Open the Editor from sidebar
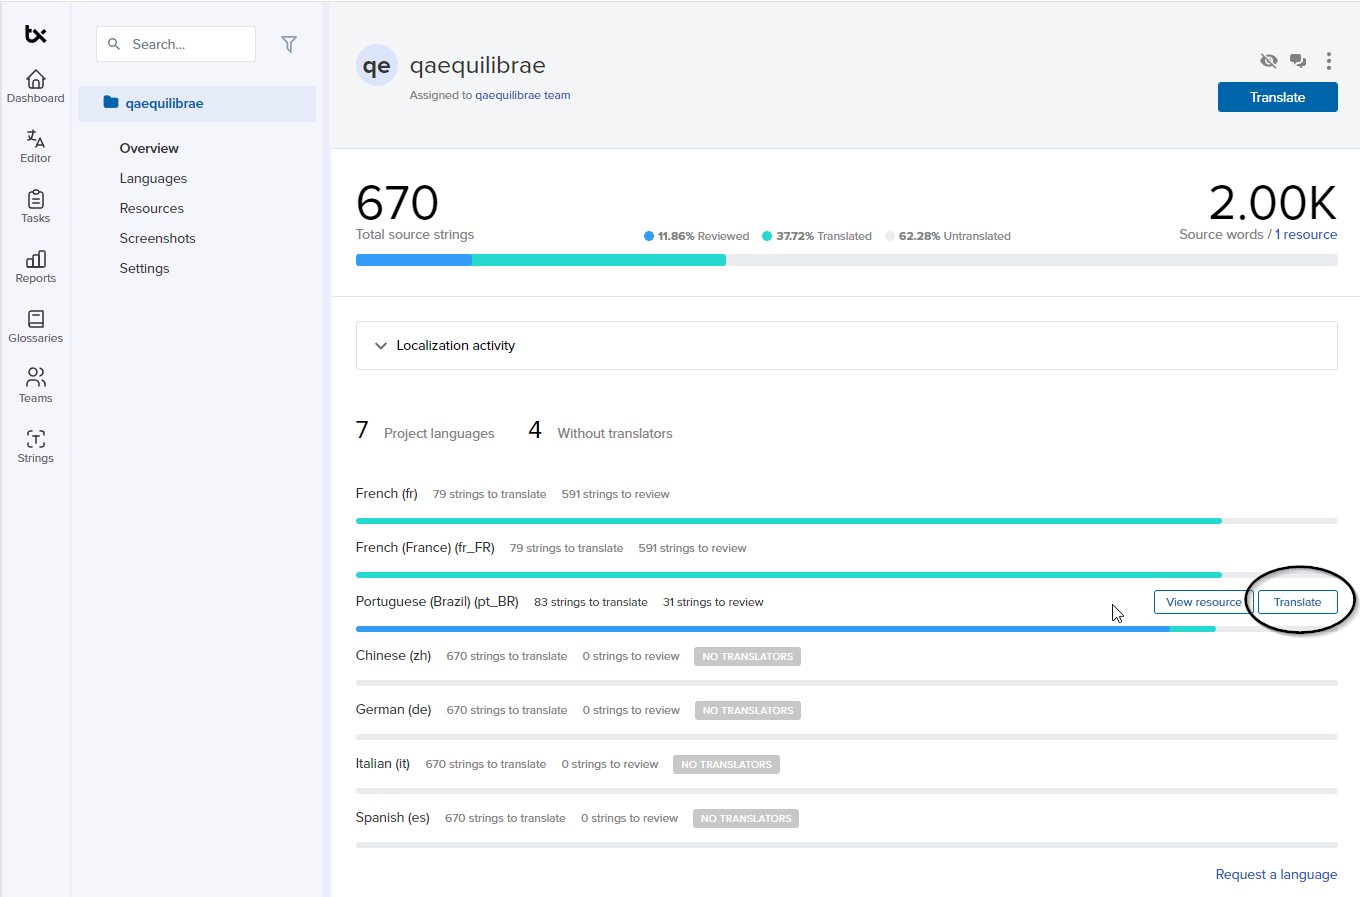 point(36,140)
